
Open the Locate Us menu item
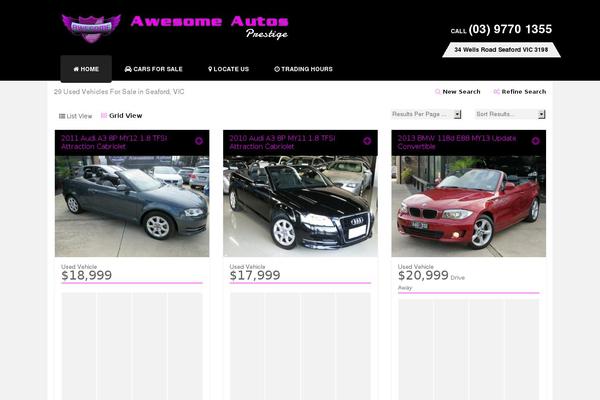[228, 69]
